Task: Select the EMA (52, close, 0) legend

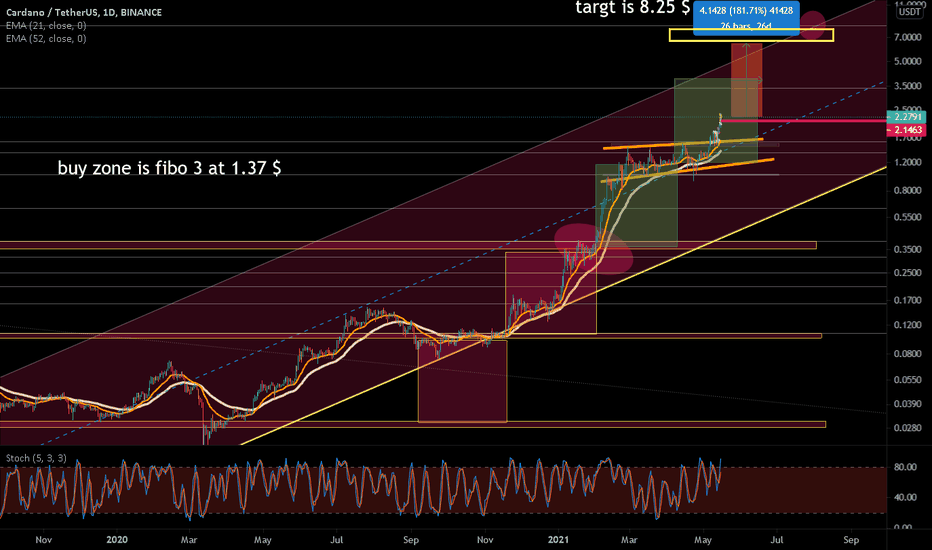Action: click(46, 39)
